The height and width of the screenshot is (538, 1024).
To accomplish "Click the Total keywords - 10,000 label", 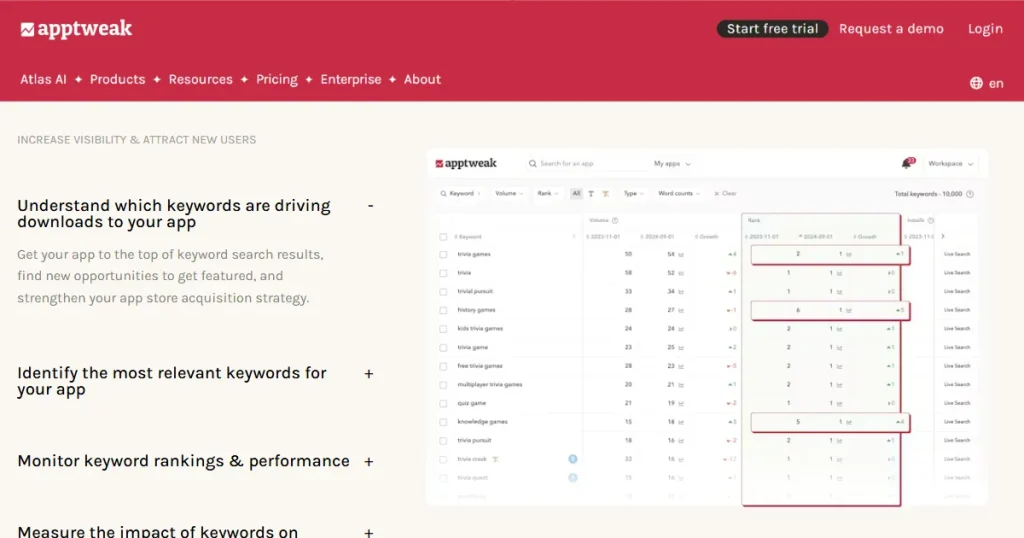I will coord(928,194).
